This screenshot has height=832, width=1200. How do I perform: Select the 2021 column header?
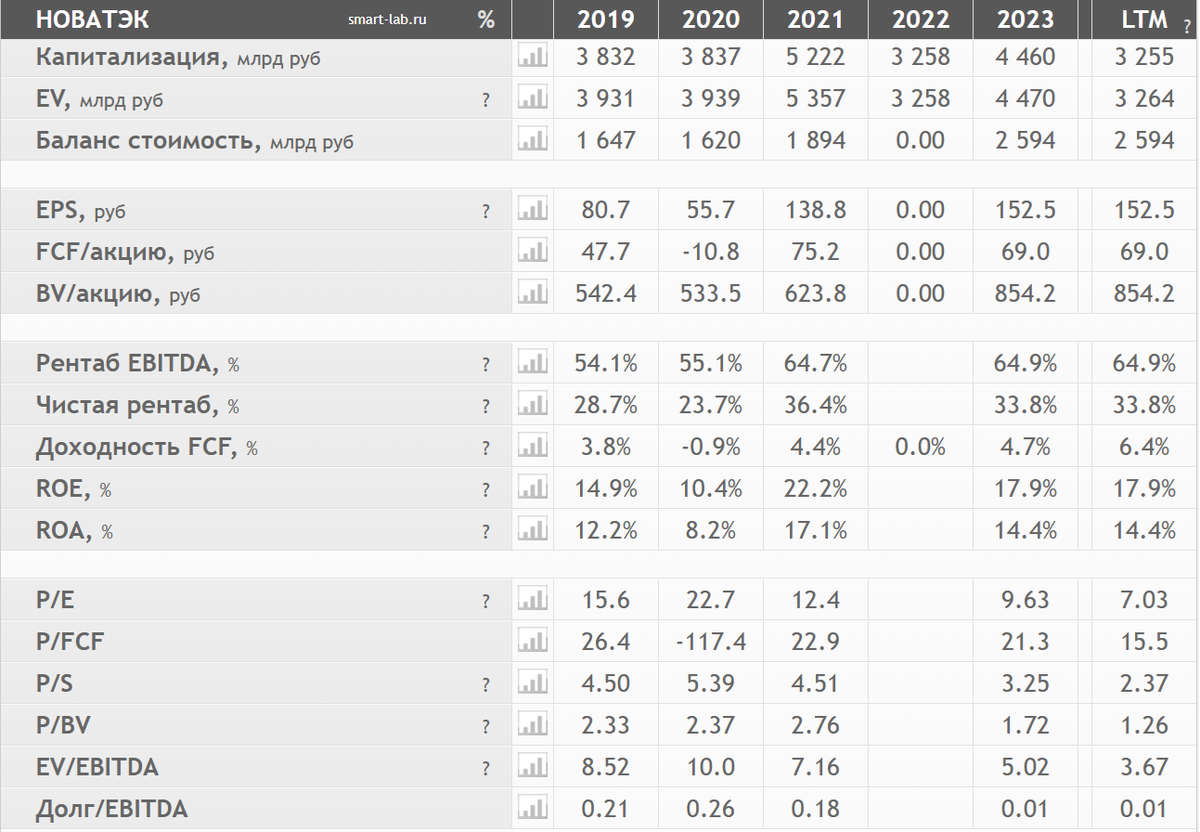point(815,19)
